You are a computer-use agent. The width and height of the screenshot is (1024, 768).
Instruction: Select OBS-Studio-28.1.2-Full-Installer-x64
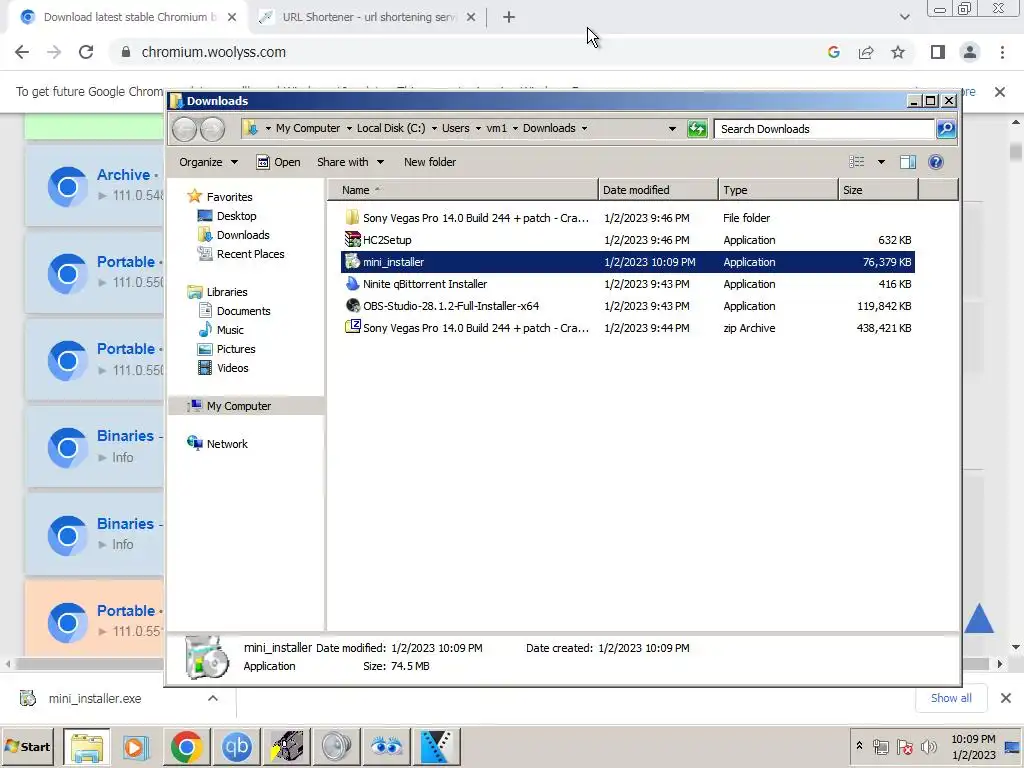628,306
